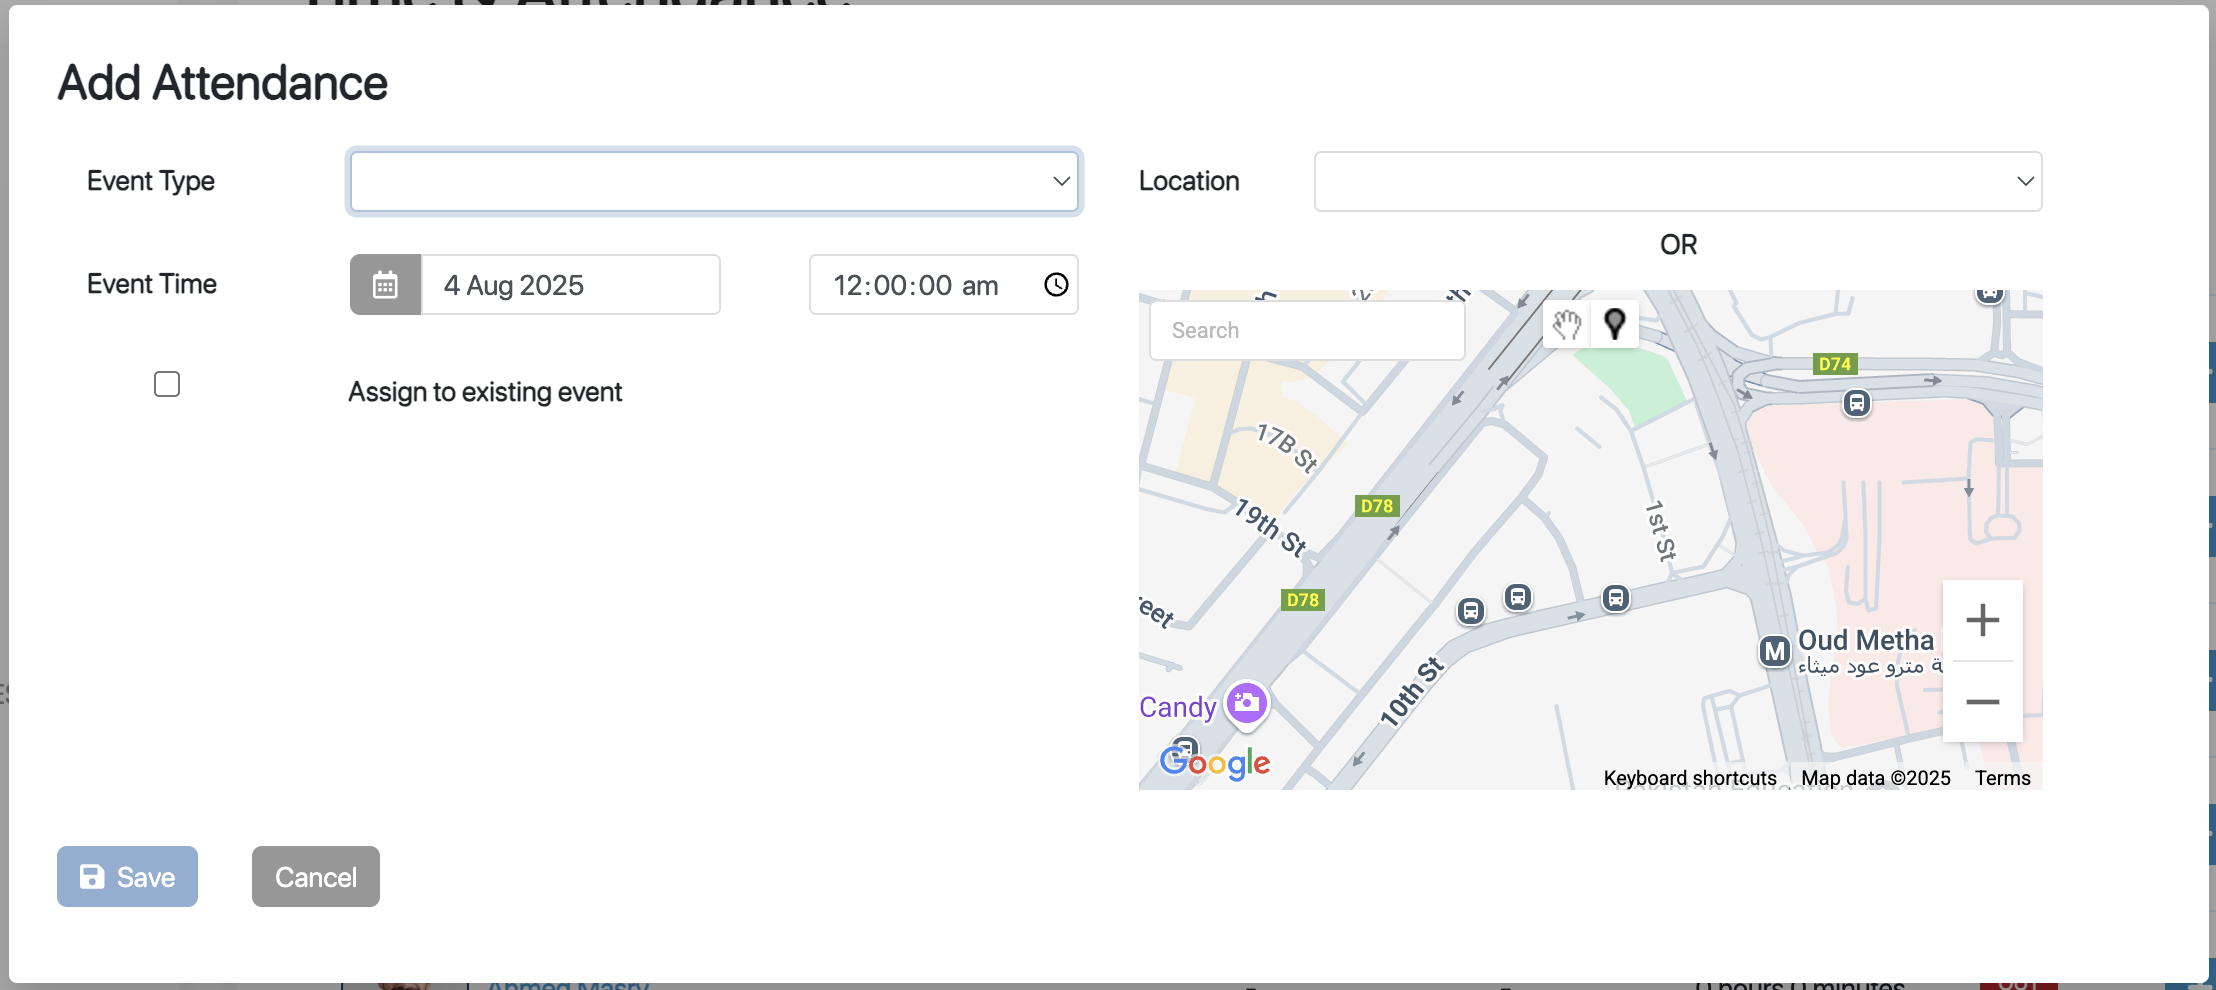Screen dimensions: 2216x990
Task: Enable the hand pan tool on the map
Action: click(1566, 324)
